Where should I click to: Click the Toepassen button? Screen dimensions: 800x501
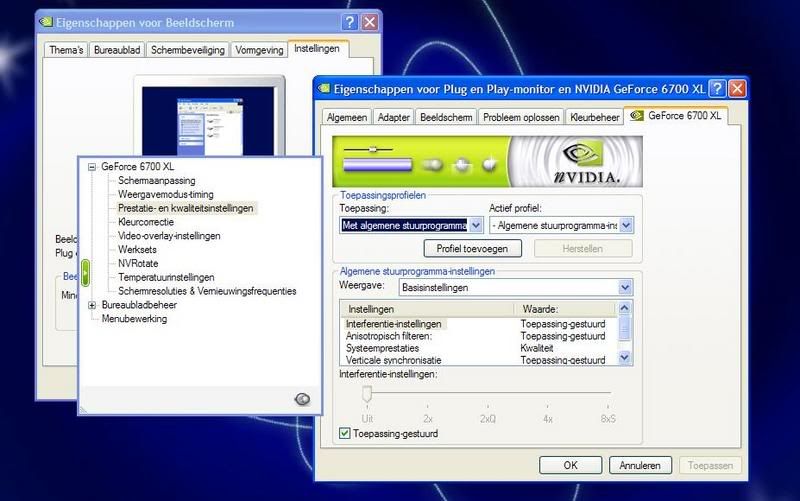coord(710,465)
